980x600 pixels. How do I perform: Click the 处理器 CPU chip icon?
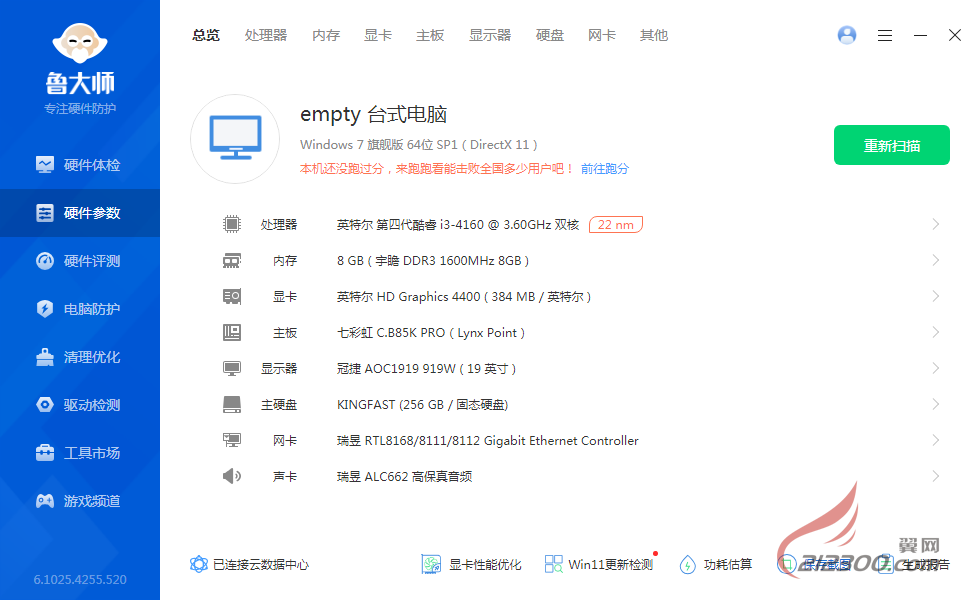point(232,224)
